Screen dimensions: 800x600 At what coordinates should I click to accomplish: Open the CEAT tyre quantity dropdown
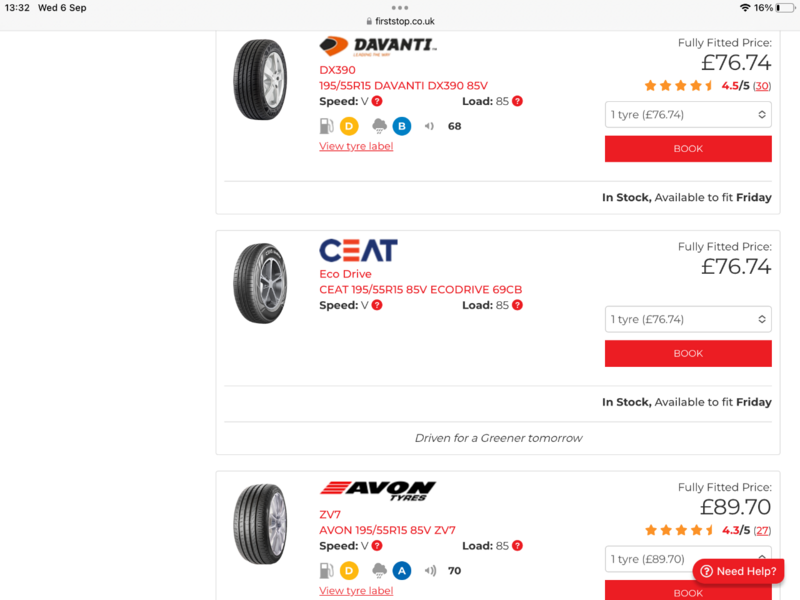[x=688, y=319]
